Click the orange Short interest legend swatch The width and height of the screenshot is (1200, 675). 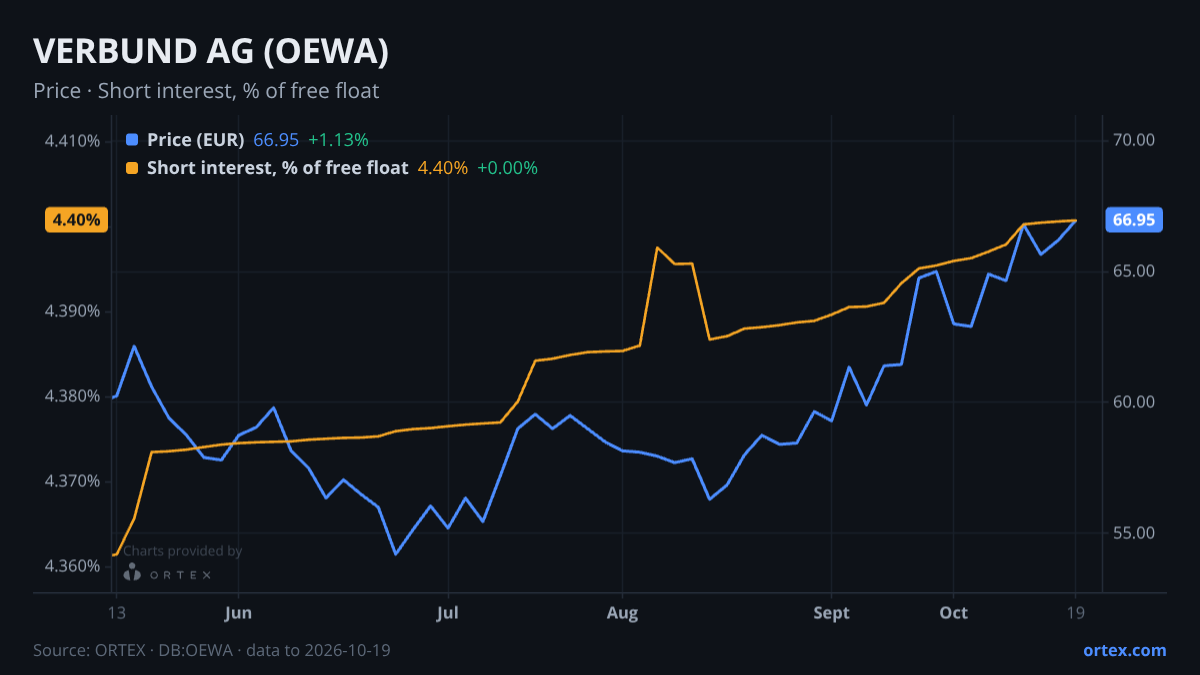point(133,168)
